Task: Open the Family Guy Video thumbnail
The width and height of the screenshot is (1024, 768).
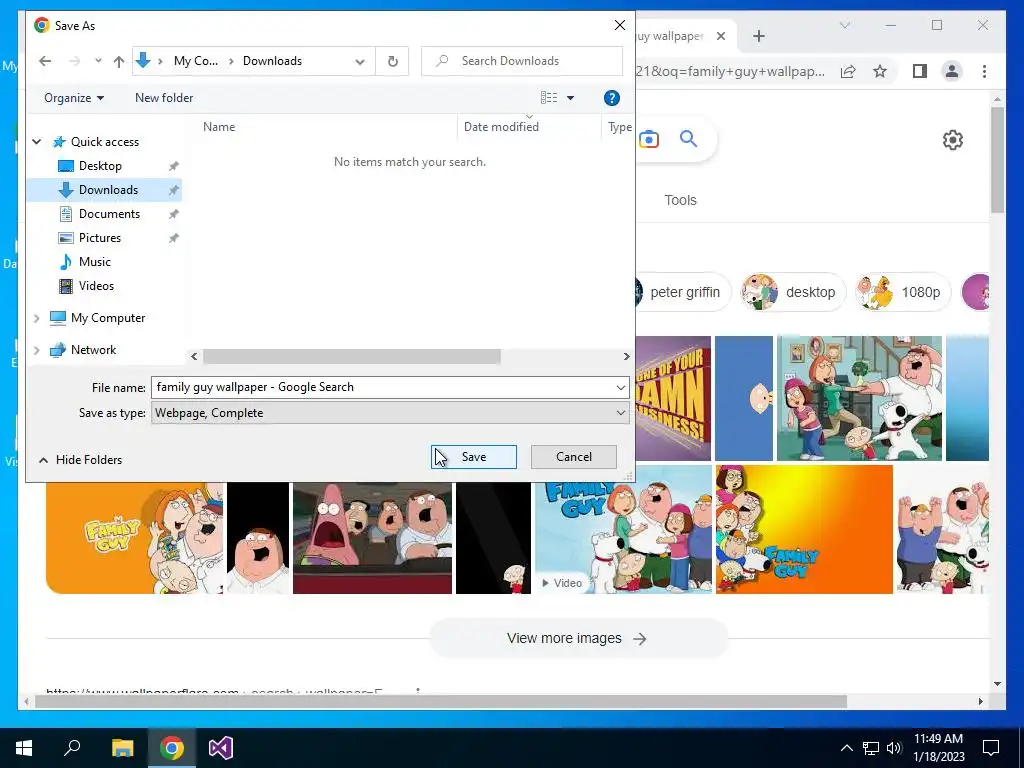Action: pyautogui.click(x=623, y=530)
